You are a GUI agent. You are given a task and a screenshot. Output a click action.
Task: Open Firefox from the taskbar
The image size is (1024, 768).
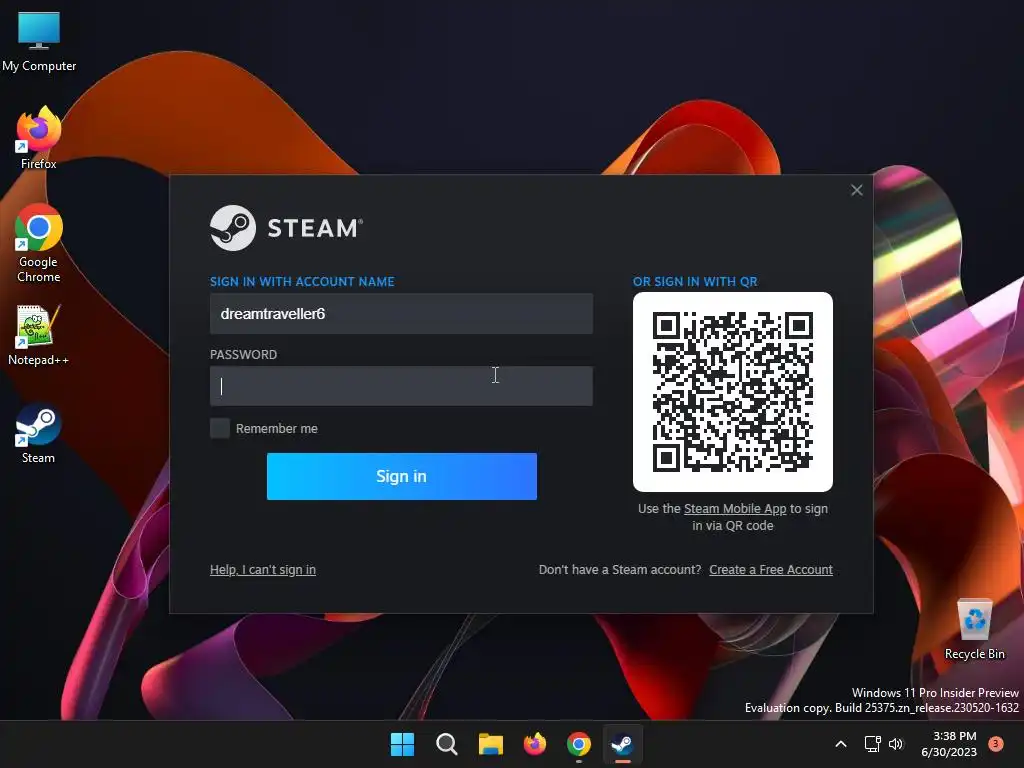tap(535, 744)
